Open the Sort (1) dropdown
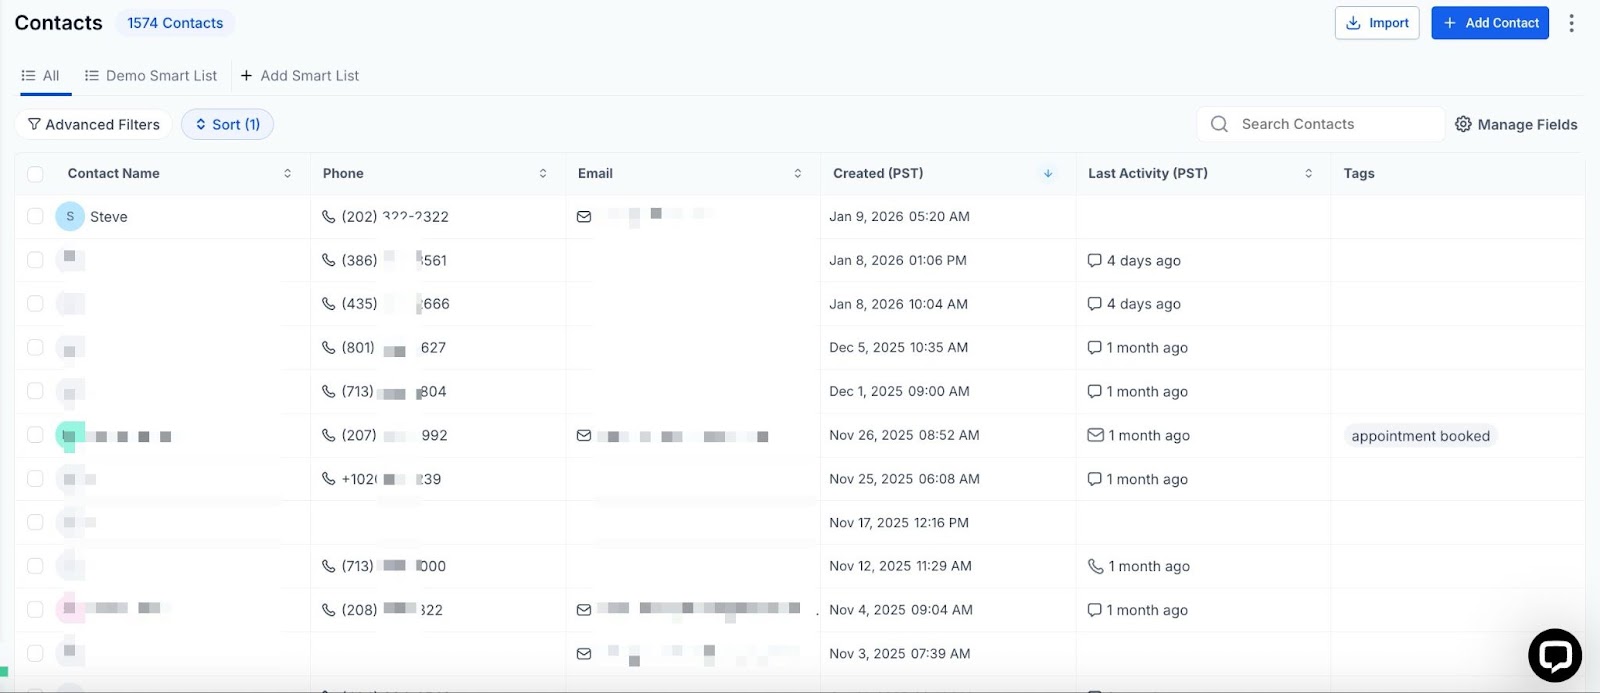Image resolution: width=1600 pixels, height=693 pixels. point(227,124)
